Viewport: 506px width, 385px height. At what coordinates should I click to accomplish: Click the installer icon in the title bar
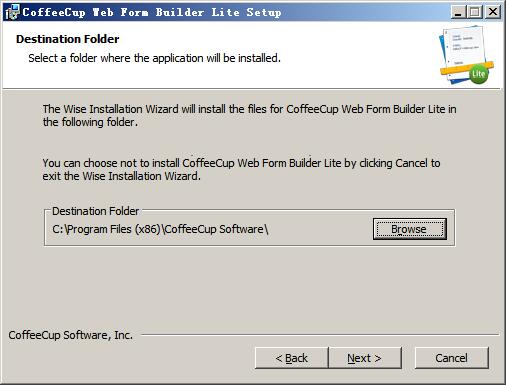[12, 12]
